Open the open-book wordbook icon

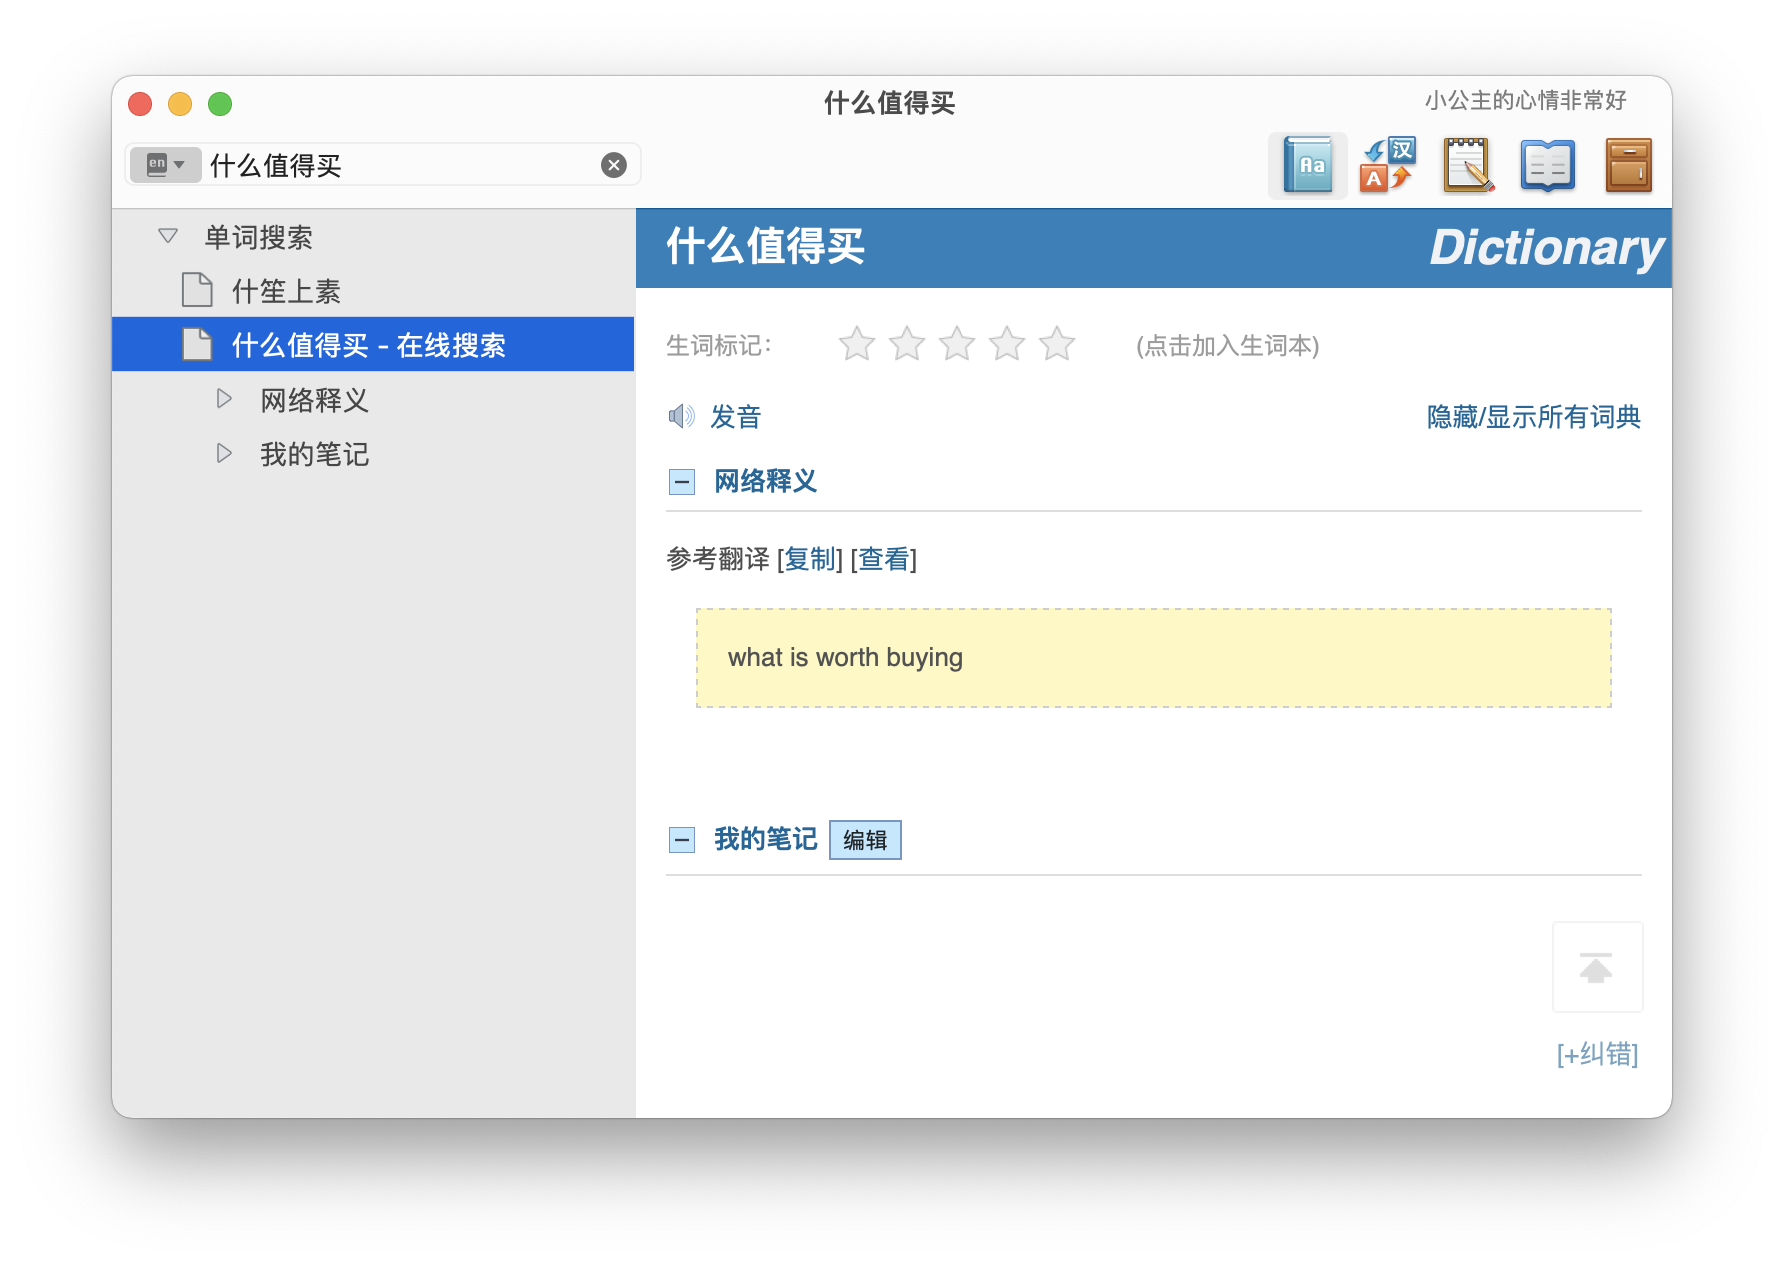pyautogui.click(x=1547, y=165)
